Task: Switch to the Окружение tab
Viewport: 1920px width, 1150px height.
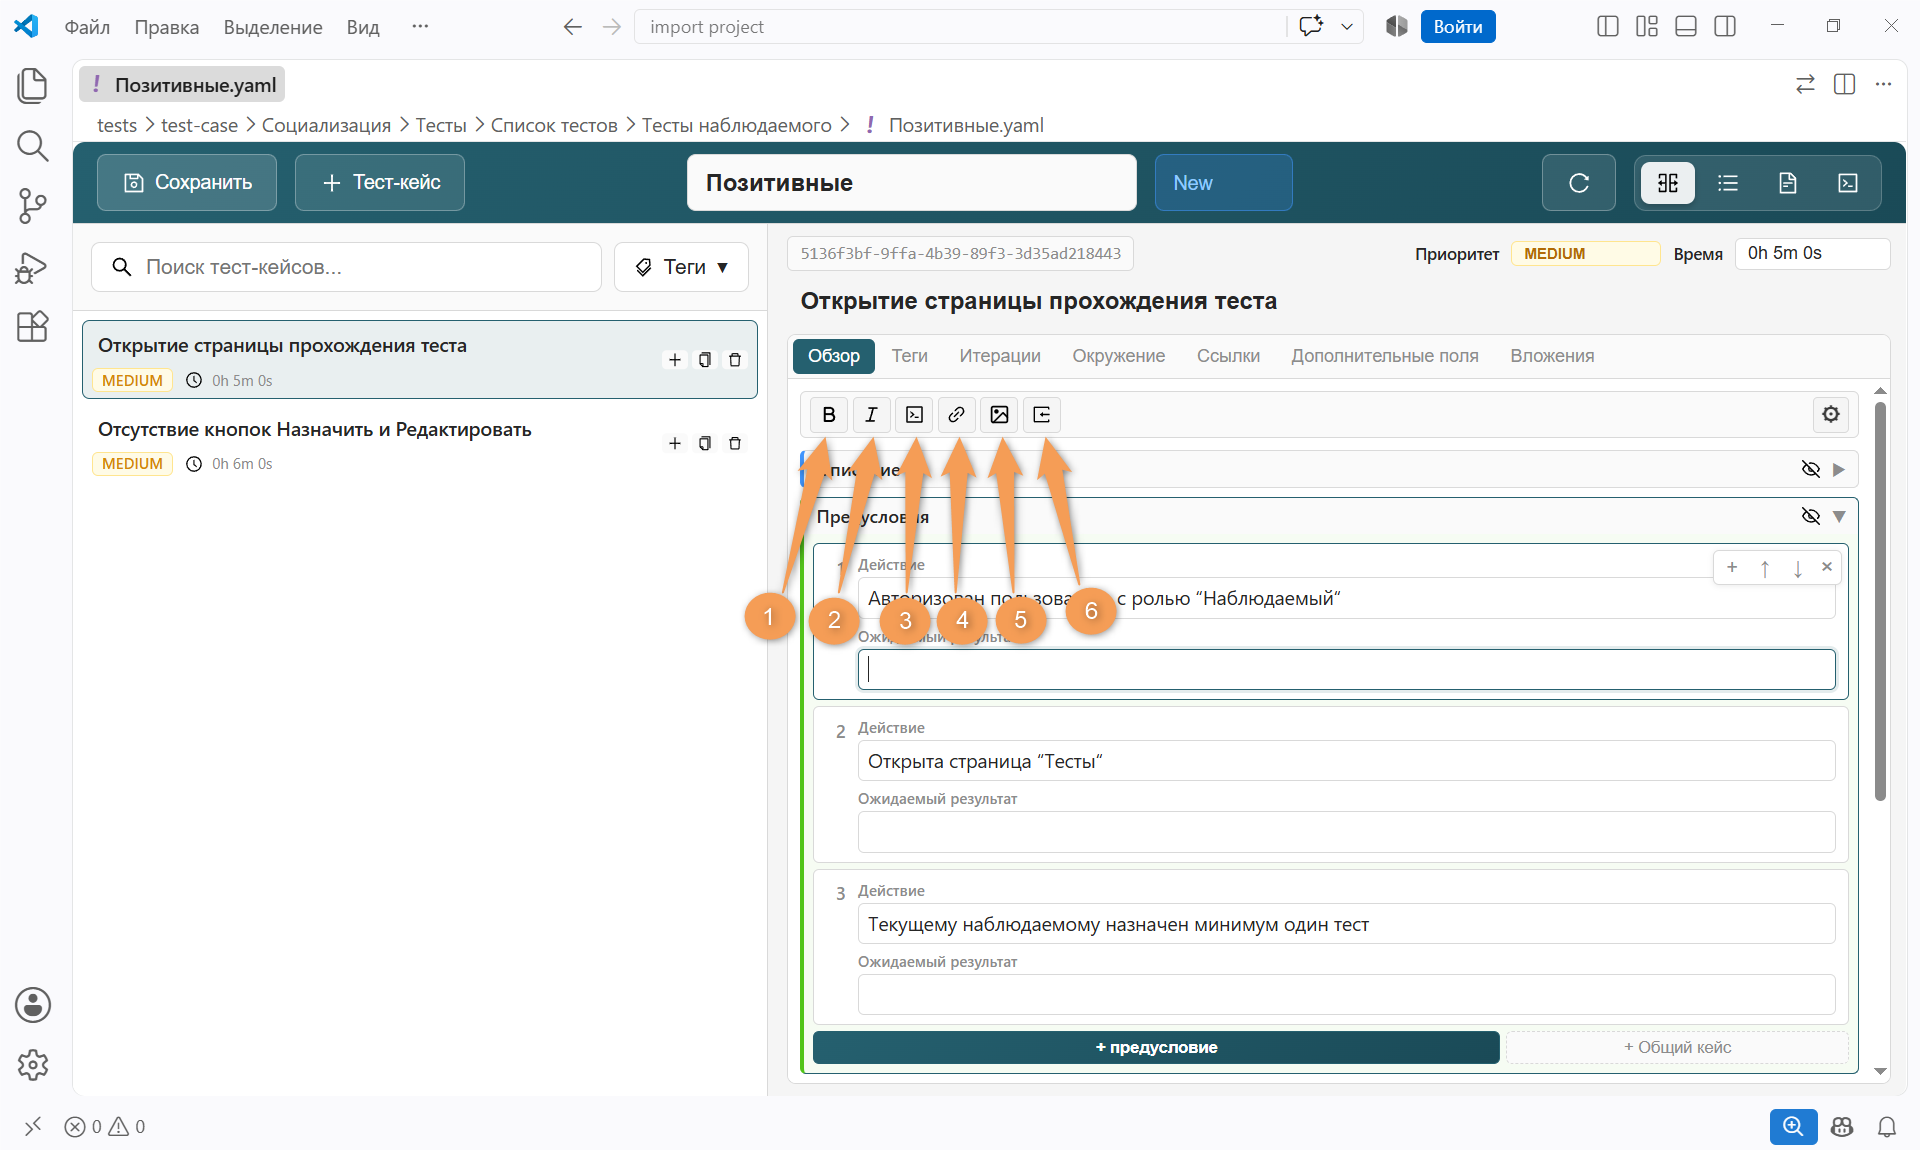Action: point(1118,356)
